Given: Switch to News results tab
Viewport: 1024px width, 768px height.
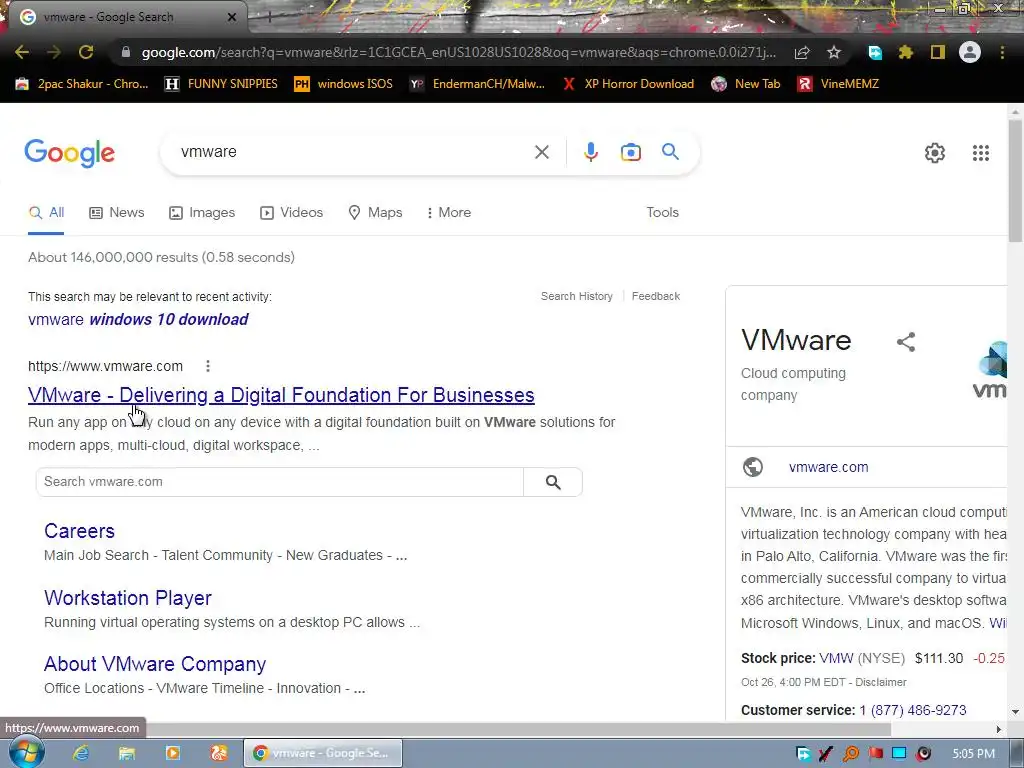Looking at the screenshot, I should coord(117,213).
